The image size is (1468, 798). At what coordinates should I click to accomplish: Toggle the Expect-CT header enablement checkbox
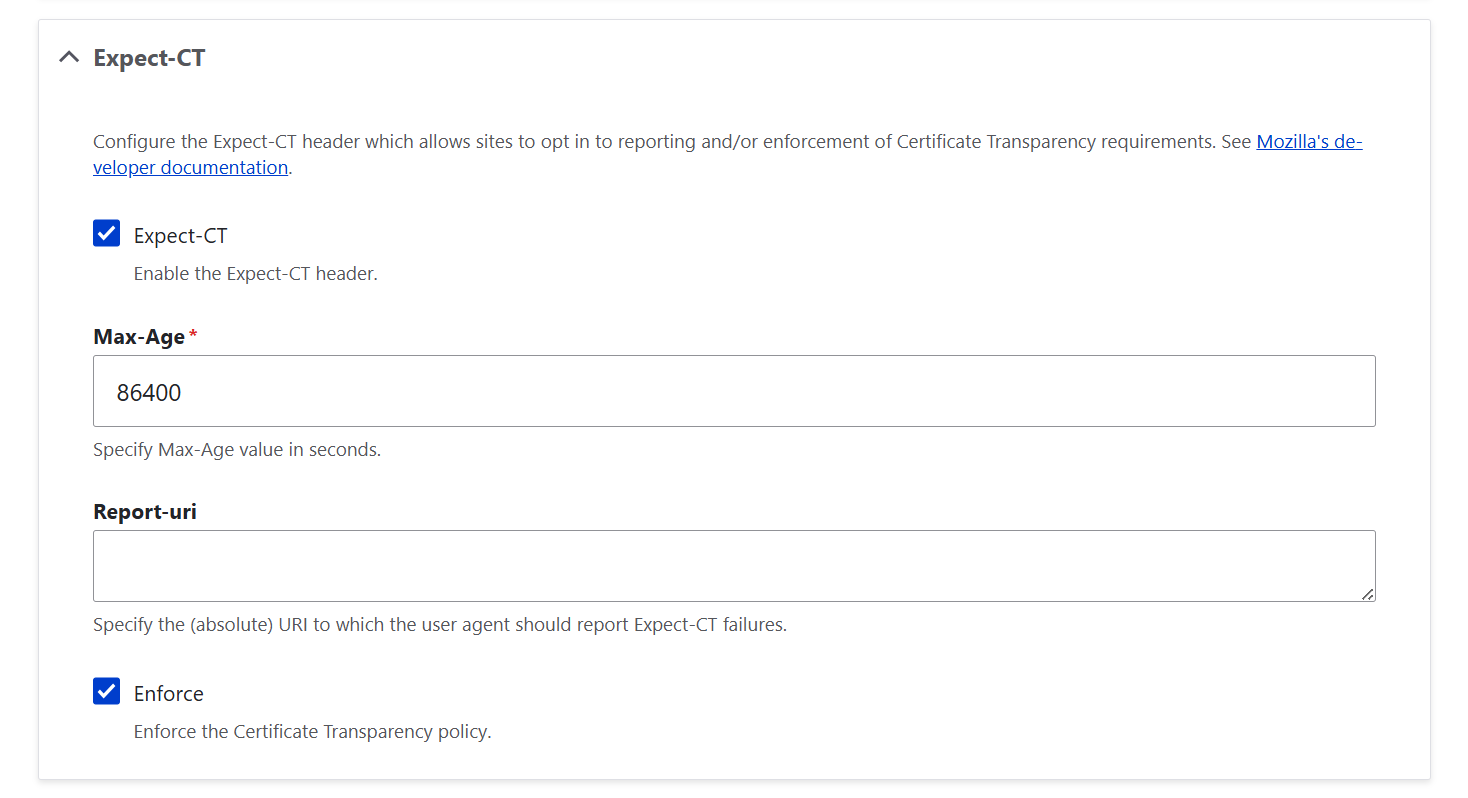[106, 233]
